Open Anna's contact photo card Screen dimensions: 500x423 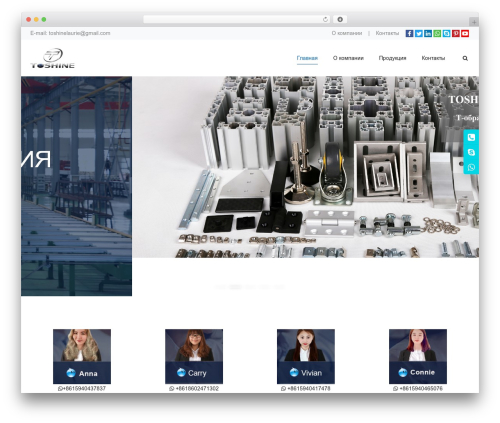click(82, 356)
